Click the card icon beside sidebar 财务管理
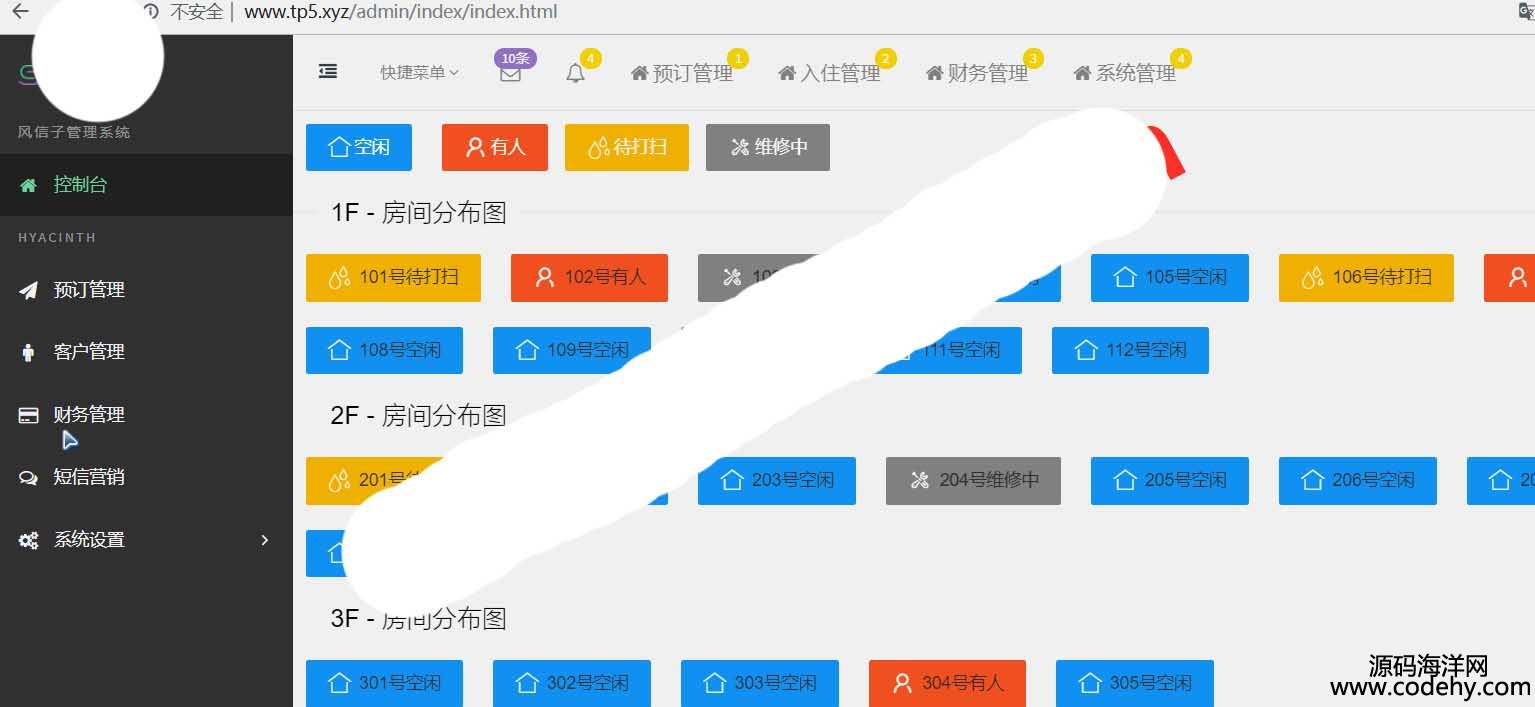1535x707 pixels. click(x=28, y=415)
